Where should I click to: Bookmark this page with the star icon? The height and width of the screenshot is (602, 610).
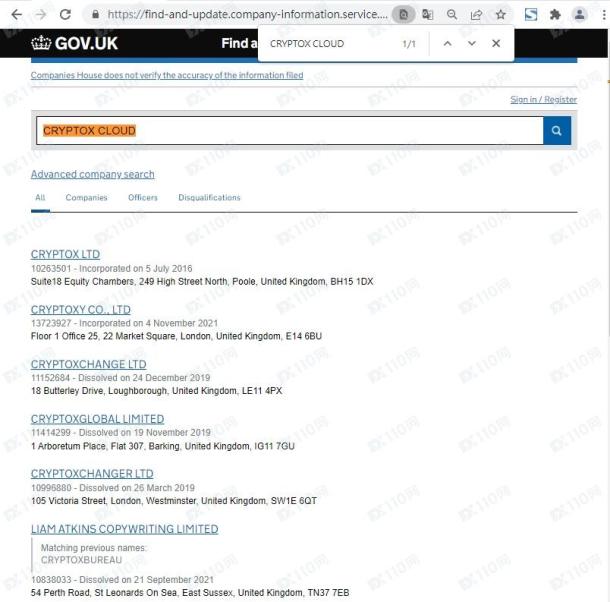point(501,15)
